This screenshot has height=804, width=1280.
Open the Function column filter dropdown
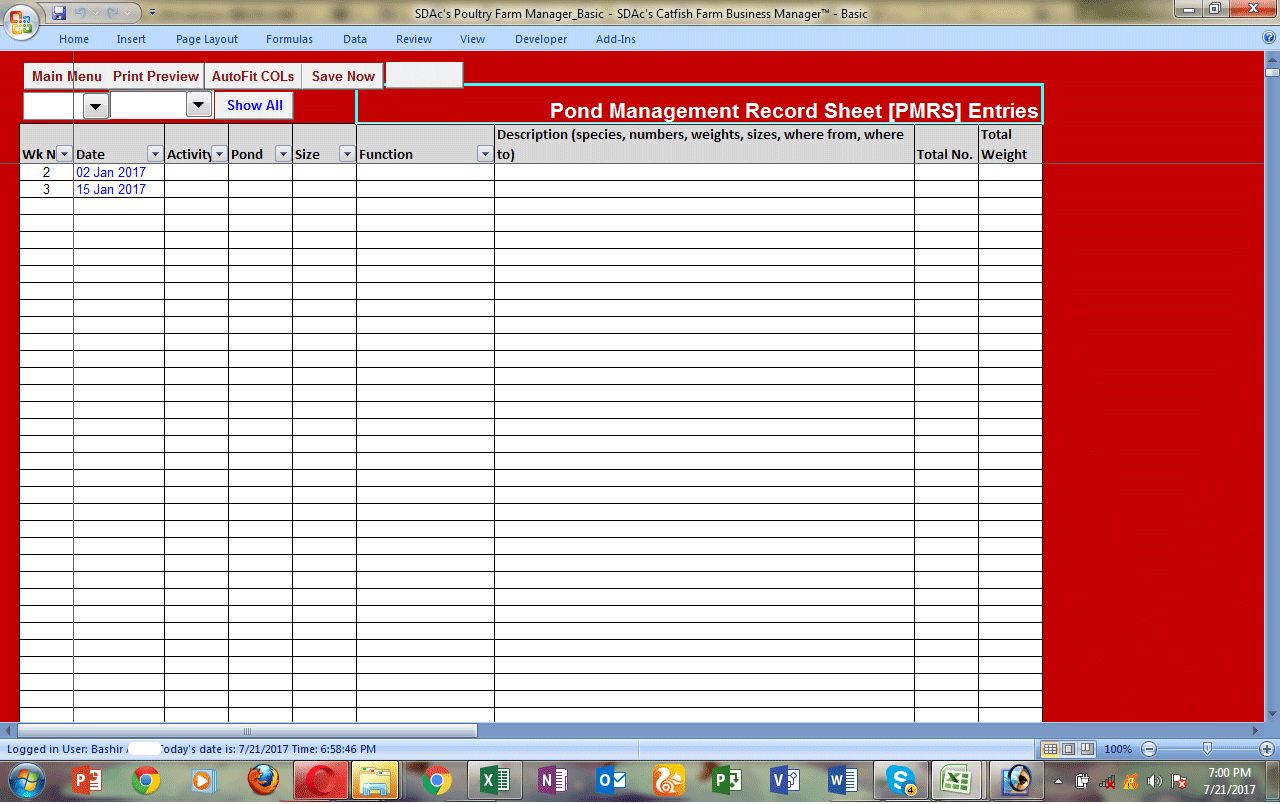click(x=485, y=154)
